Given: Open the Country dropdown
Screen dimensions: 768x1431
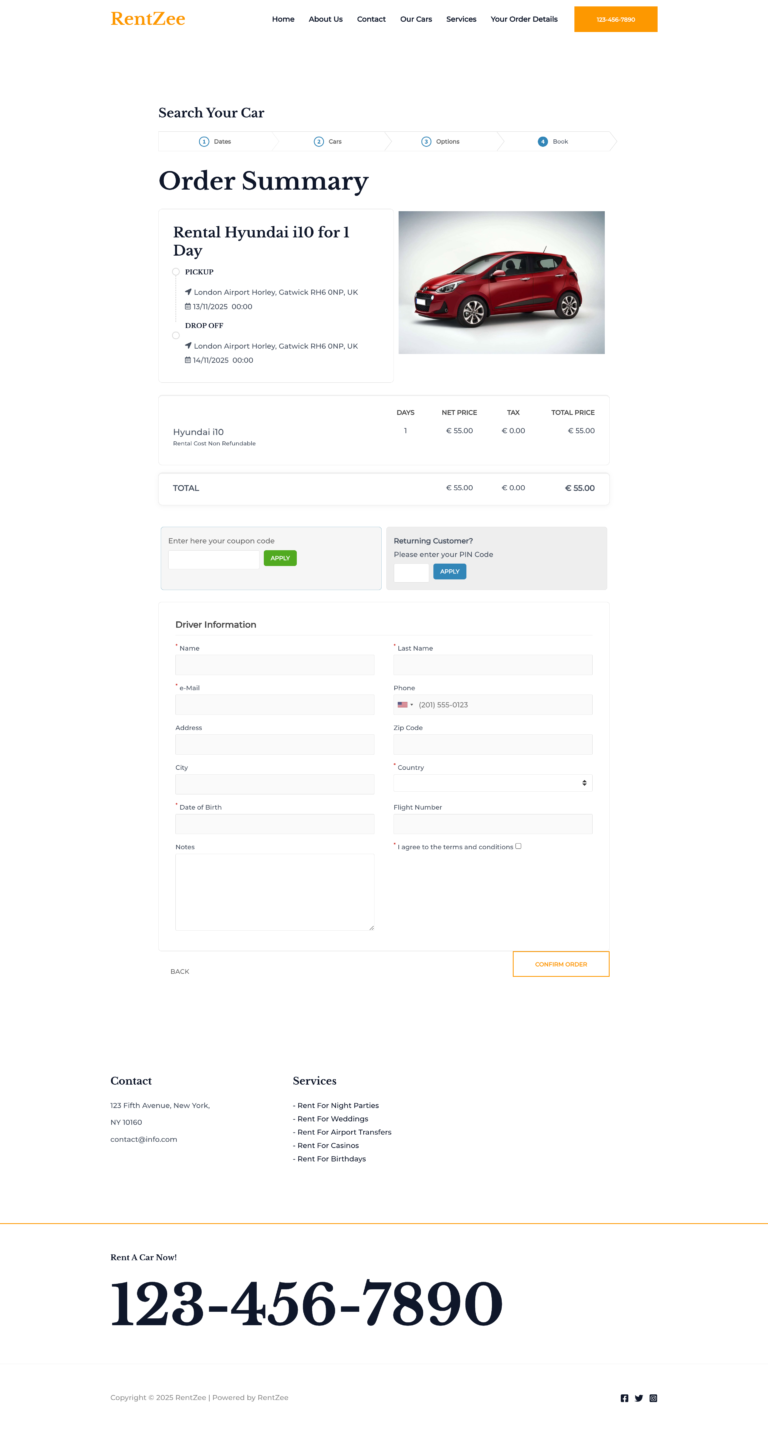Looking at the screenshot, I should pos(493,783).
